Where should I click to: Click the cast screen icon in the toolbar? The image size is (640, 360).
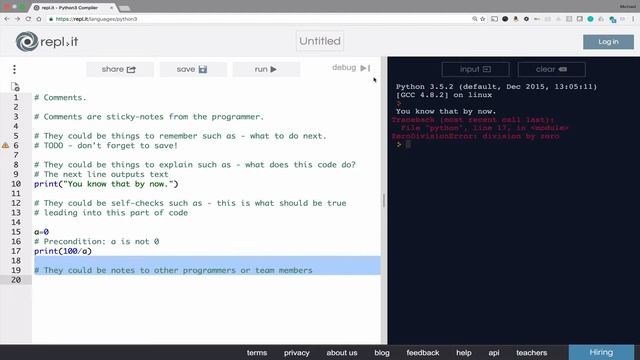tap(494, 19)
